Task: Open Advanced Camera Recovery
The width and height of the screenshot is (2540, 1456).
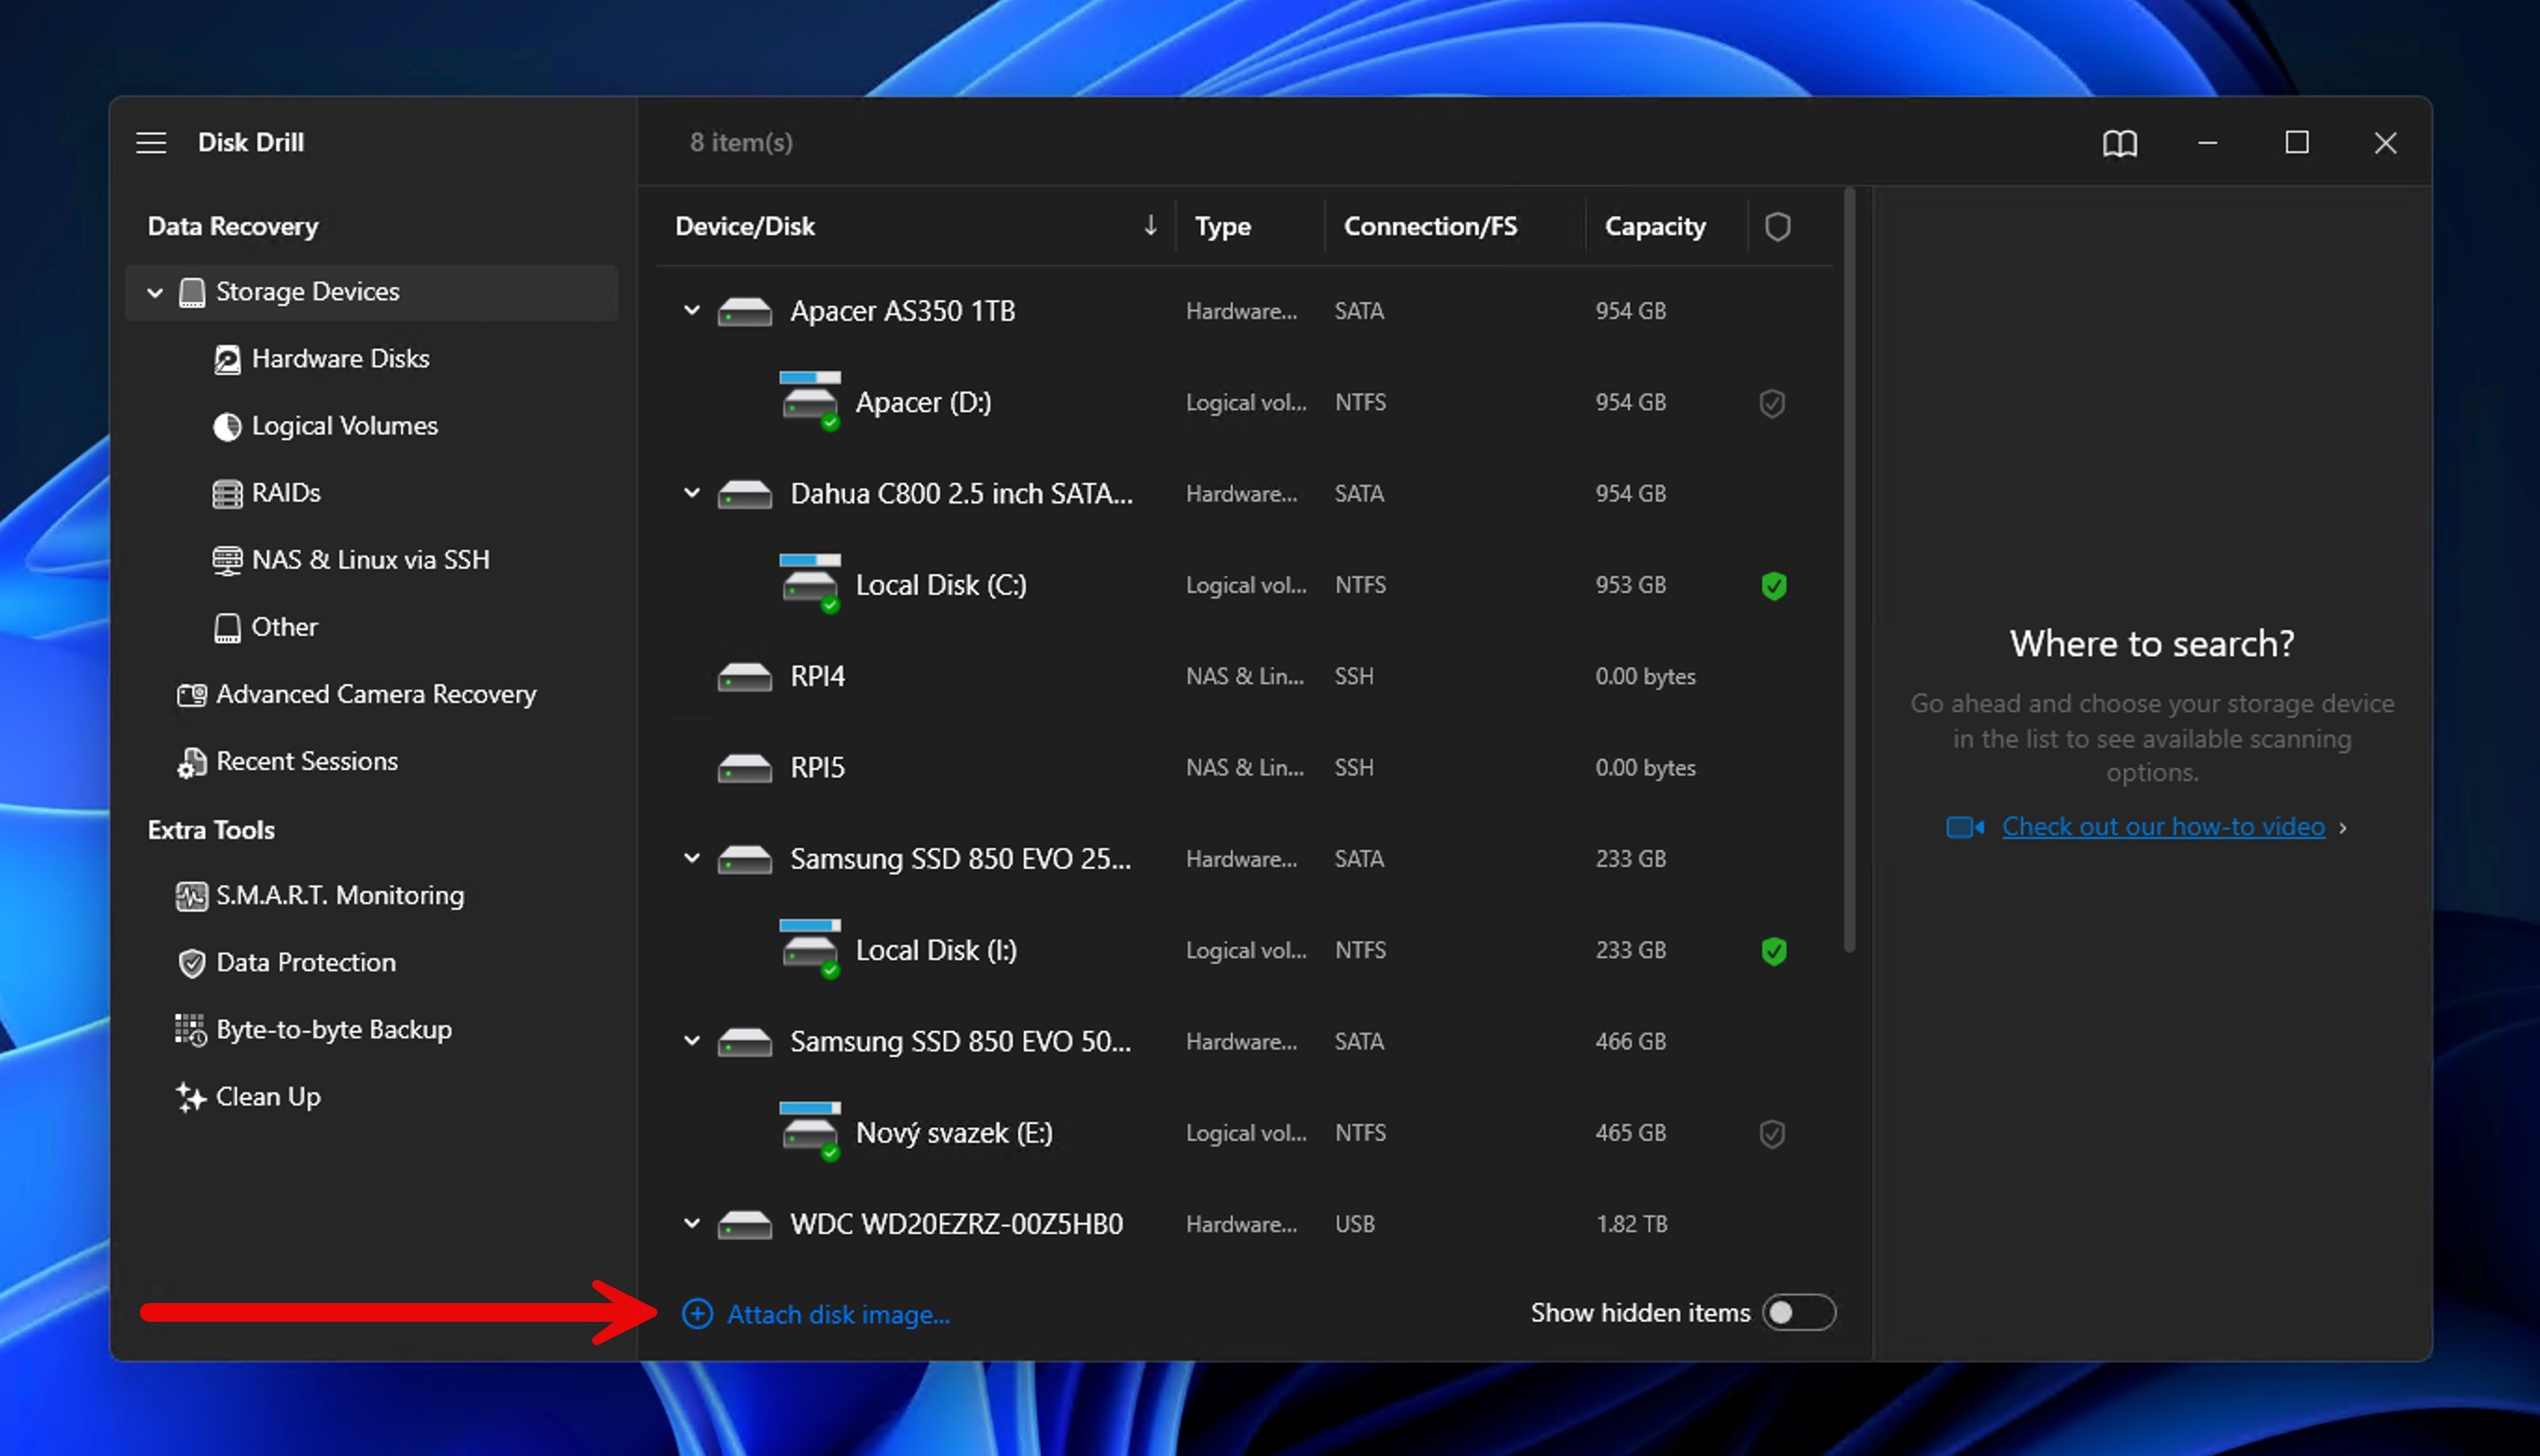Action: pyautogui.click(x=376, y=694)
